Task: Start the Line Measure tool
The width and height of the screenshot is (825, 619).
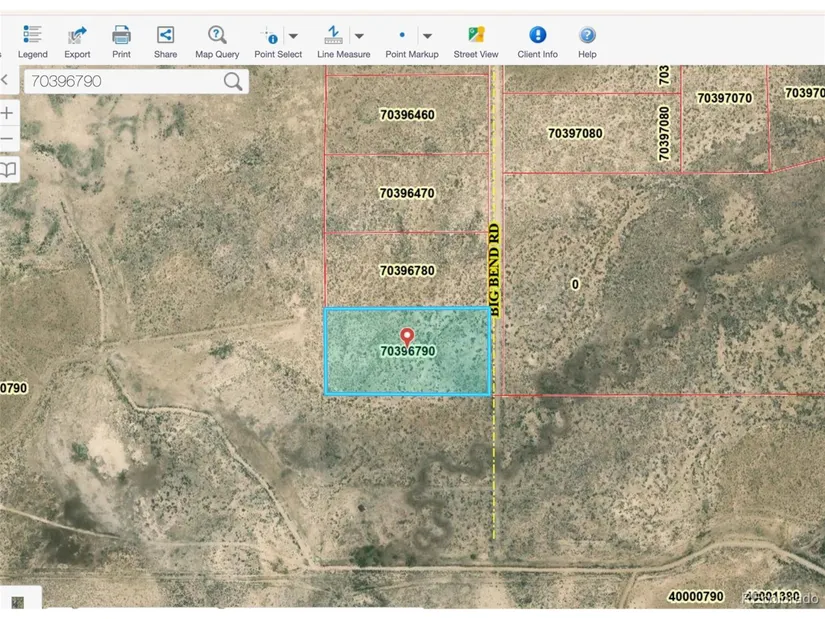Action: coord(336,36)
